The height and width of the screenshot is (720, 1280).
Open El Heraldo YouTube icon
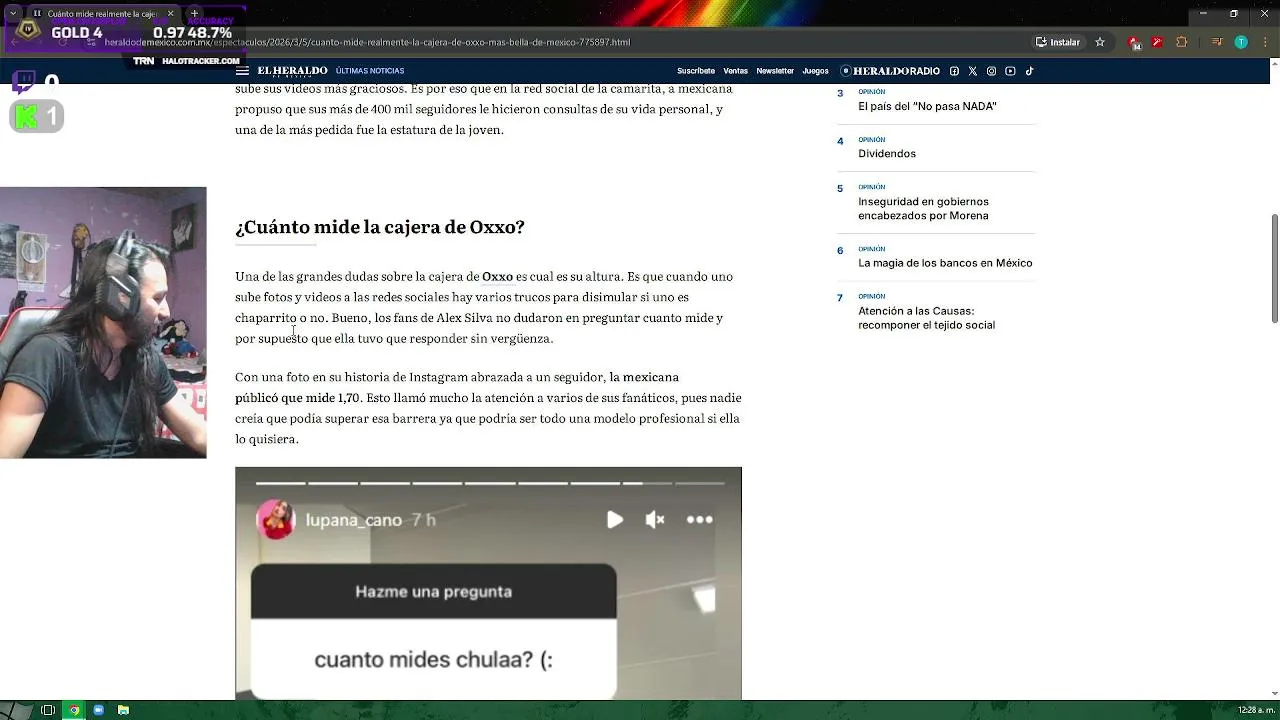click(x=1010, y=71)
